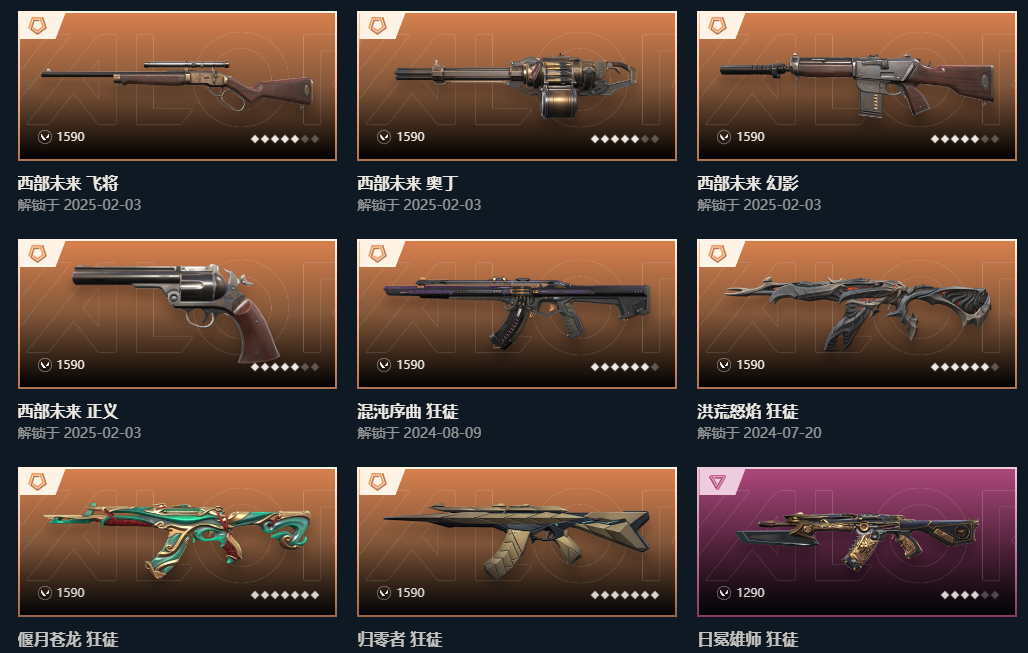Click the VP currency icon on 西部未来 幻影 card
Image resolution: width=1028 pixels, height=653 pixels.
[724, 136]
